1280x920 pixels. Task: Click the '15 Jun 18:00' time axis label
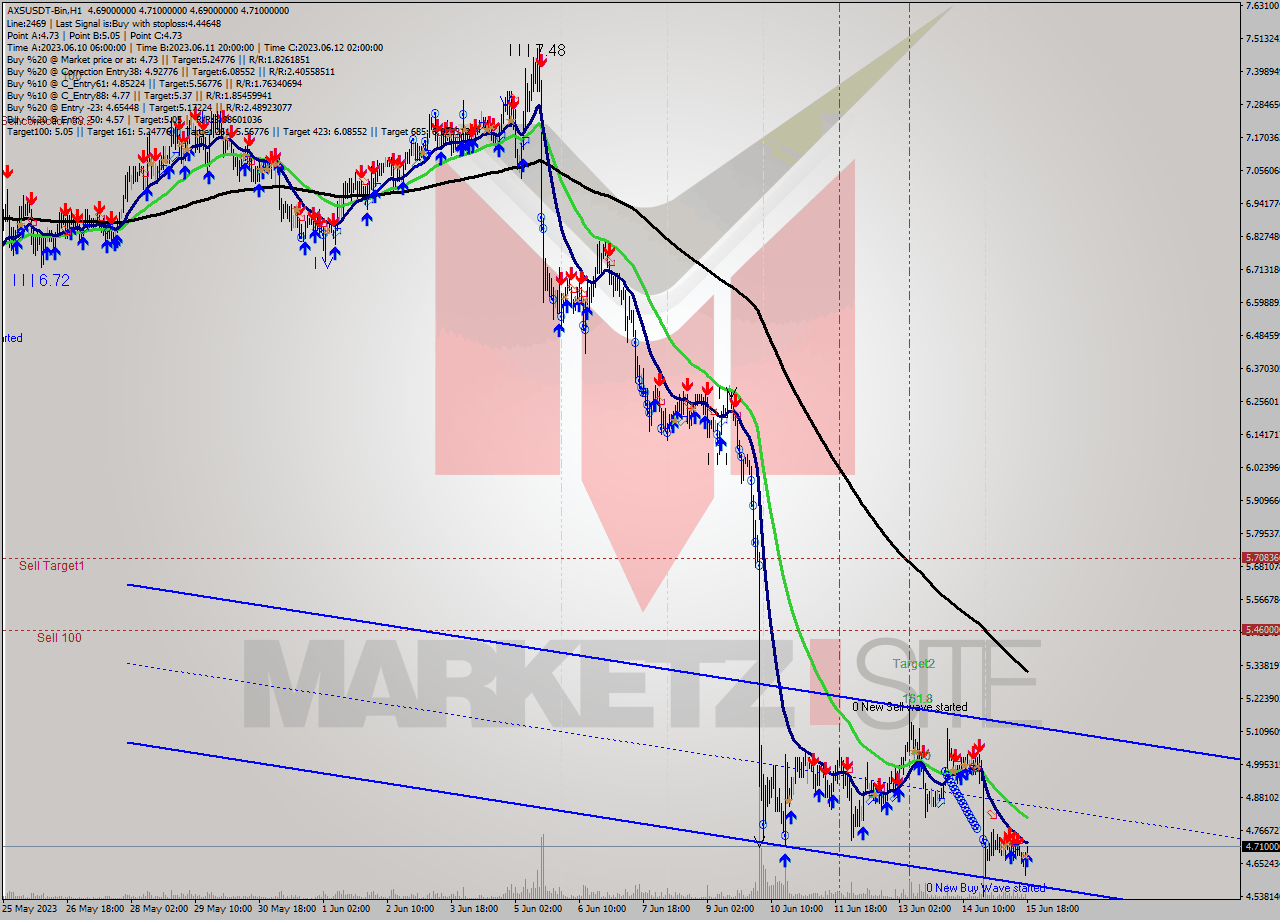tap(1055, 910)
